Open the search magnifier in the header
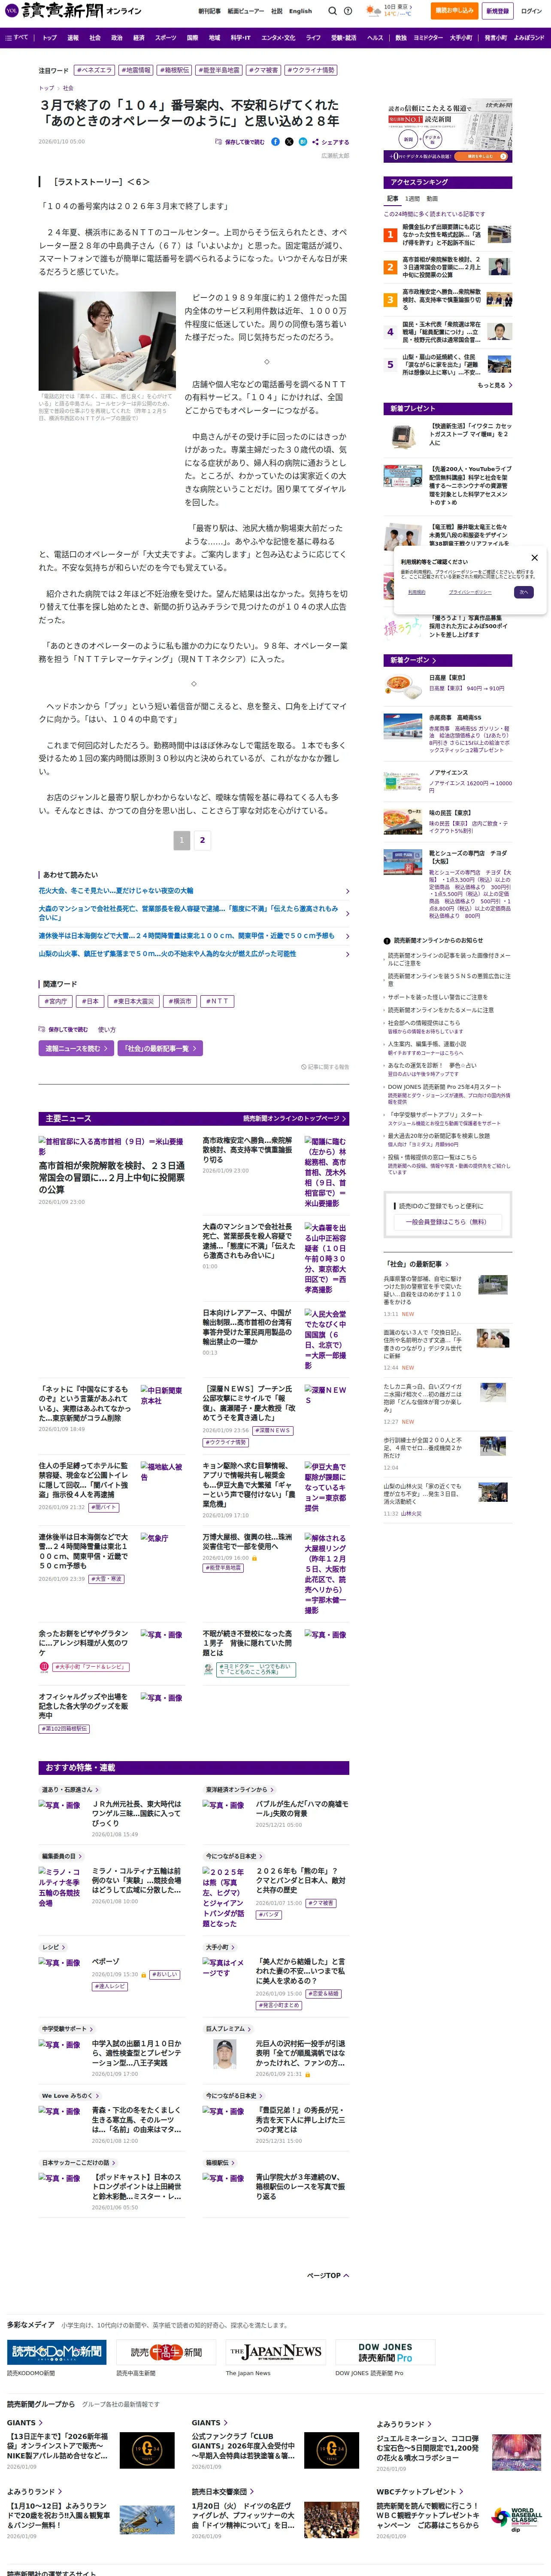This screenshot has width=551, height=2576. point(333,11)
